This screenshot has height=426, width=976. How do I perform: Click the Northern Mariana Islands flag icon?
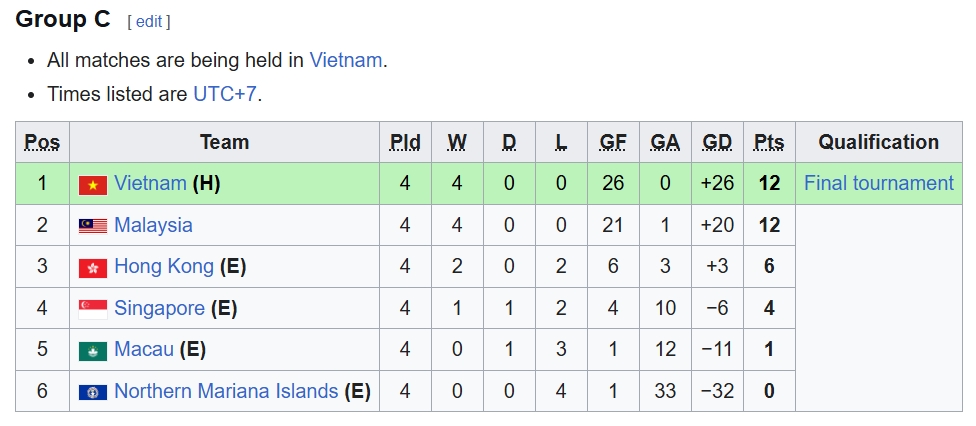pyautogui.click(x=93, y=392)
